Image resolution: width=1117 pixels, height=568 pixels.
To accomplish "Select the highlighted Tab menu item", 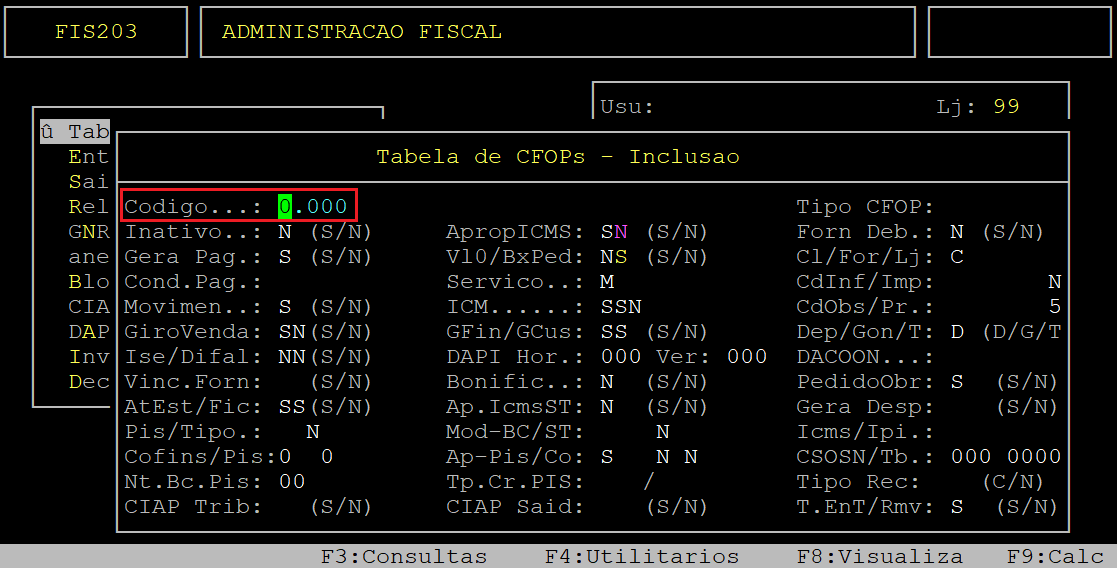I will [x=76, y=132].
